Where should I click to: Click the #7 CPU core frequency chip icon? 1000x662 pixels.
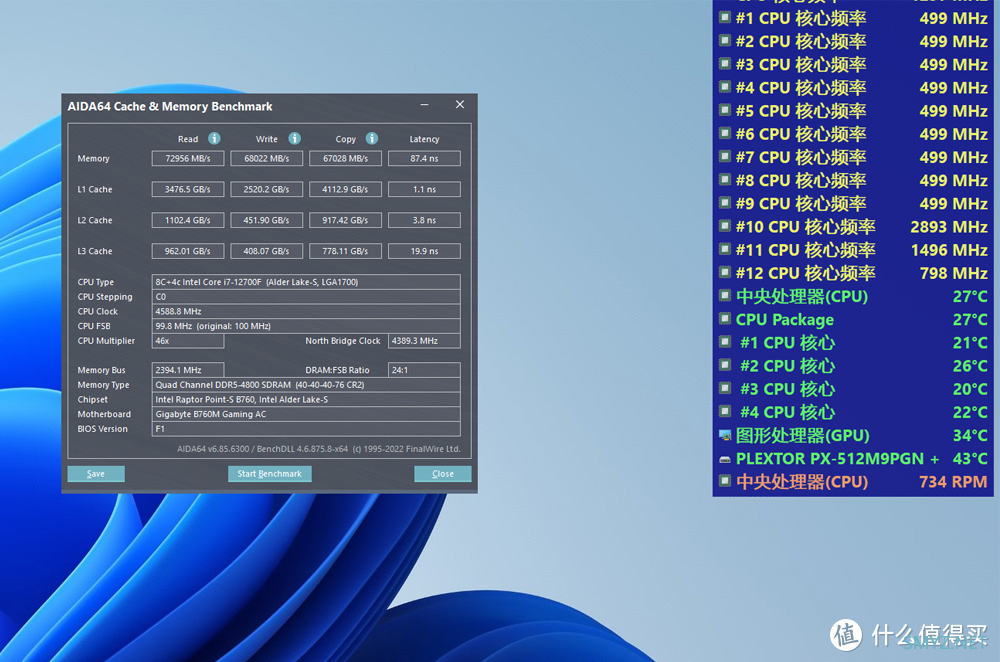coord(724,156)
